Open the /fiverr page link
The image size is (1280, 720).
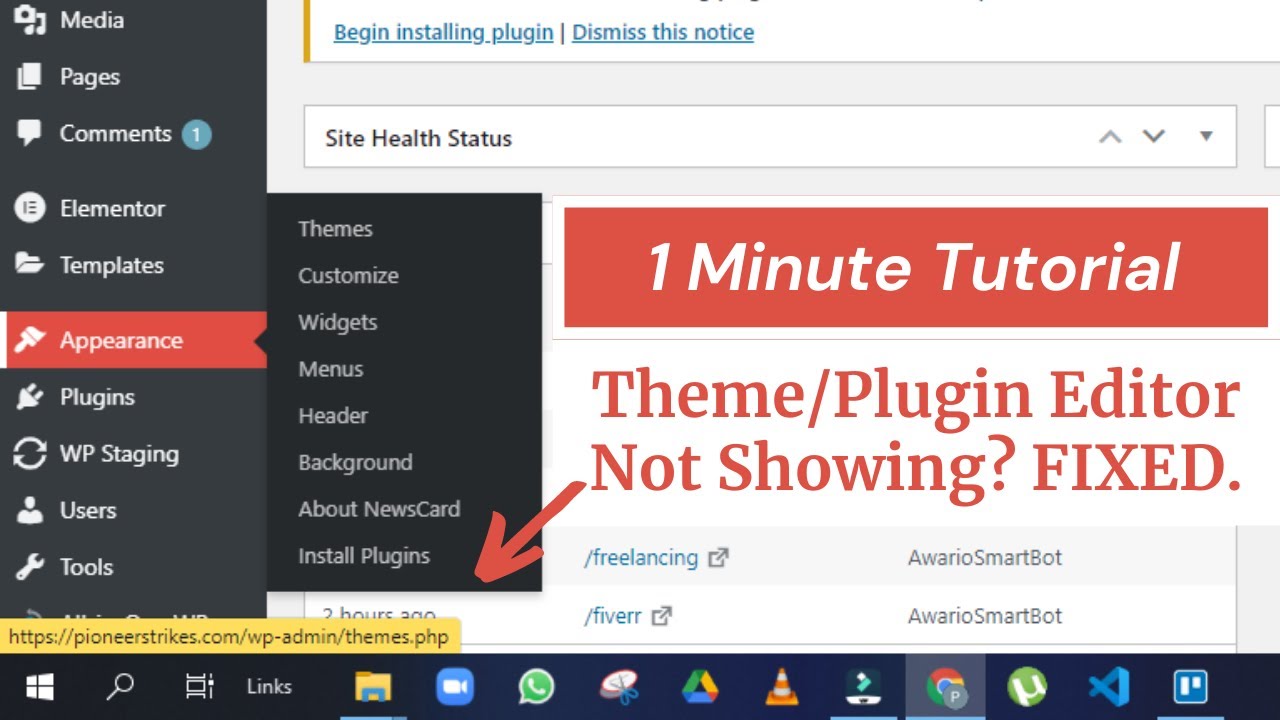[x=612, y=616]
